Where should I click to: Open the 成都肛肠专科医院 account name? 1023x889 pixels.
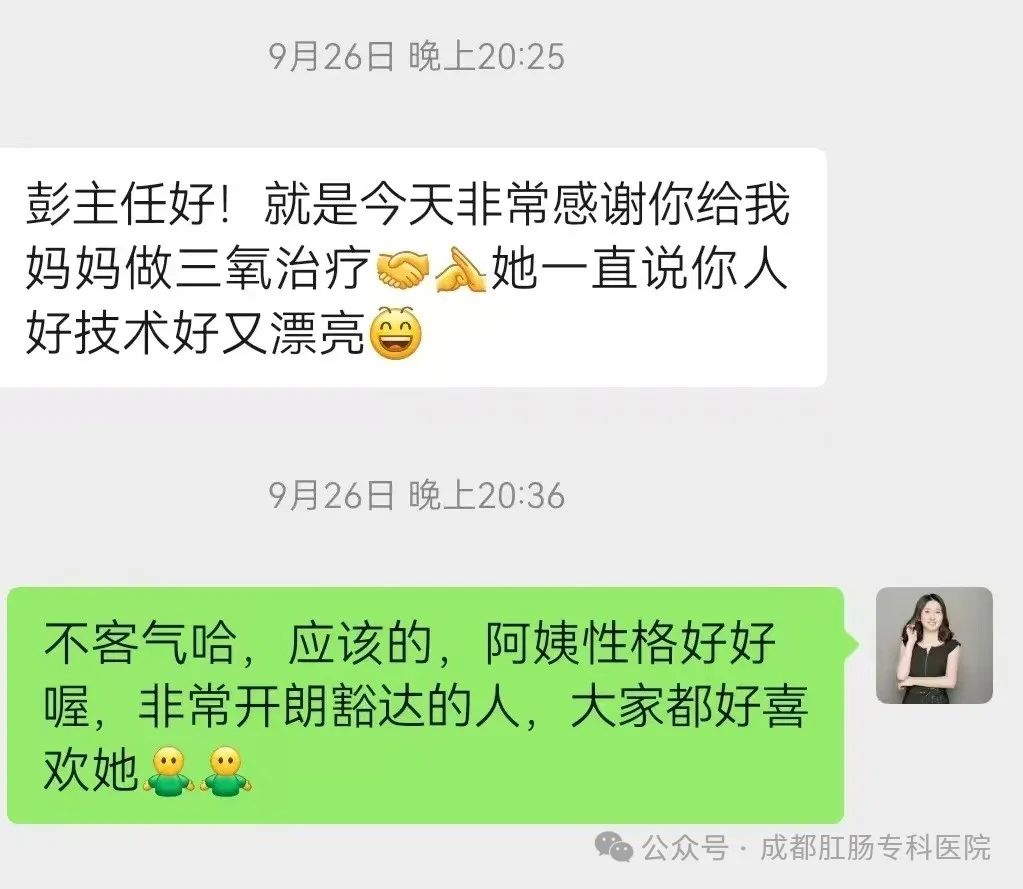(x=876, y=848)
